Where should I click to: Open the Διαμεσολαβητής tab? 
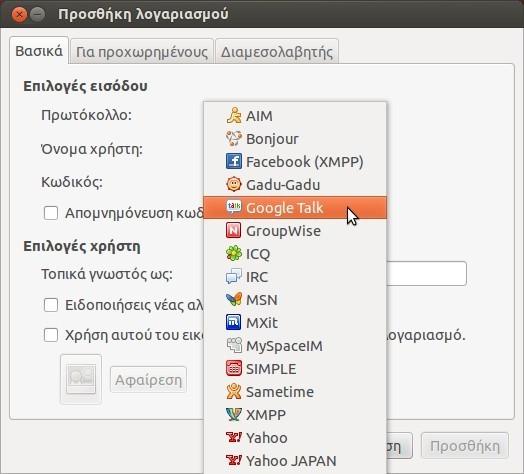277,52
